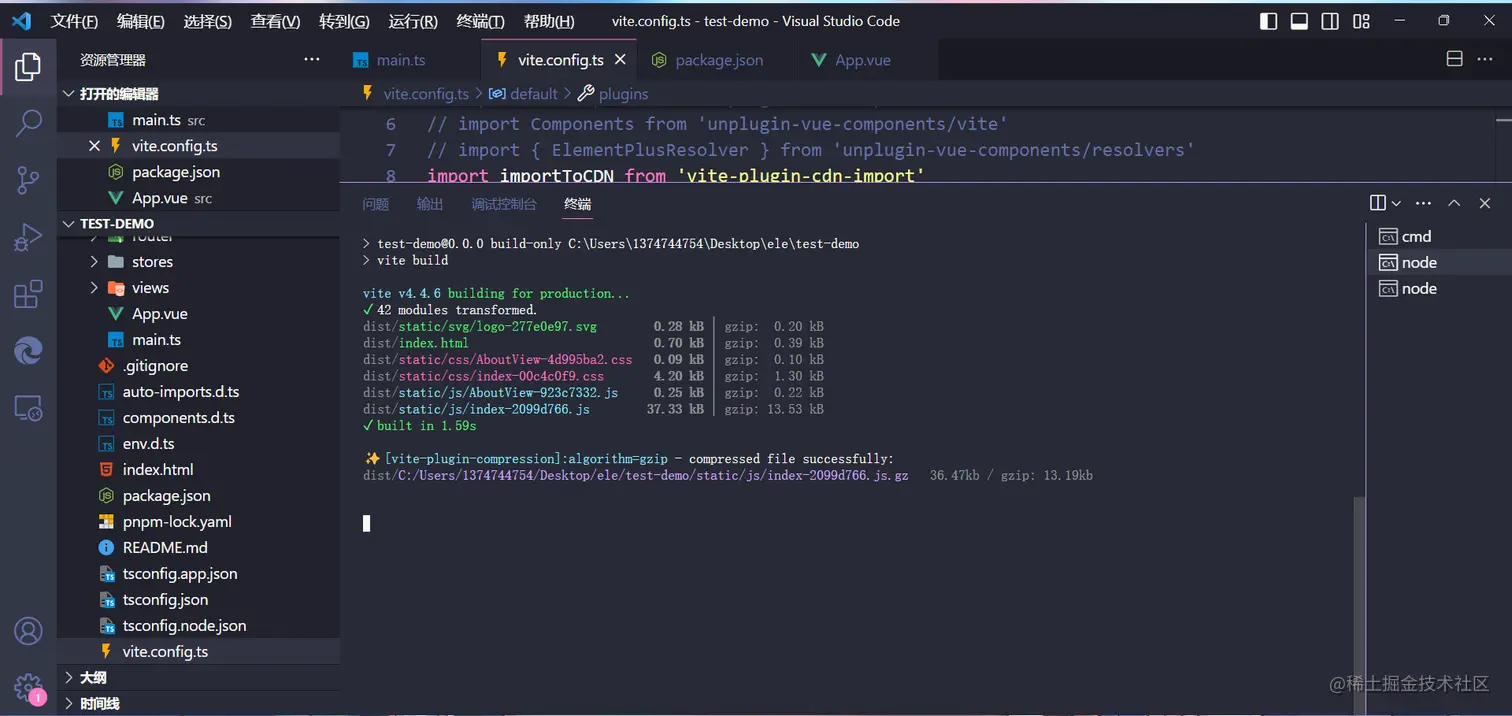Open main.ts src in open editors list

point(199,120)
